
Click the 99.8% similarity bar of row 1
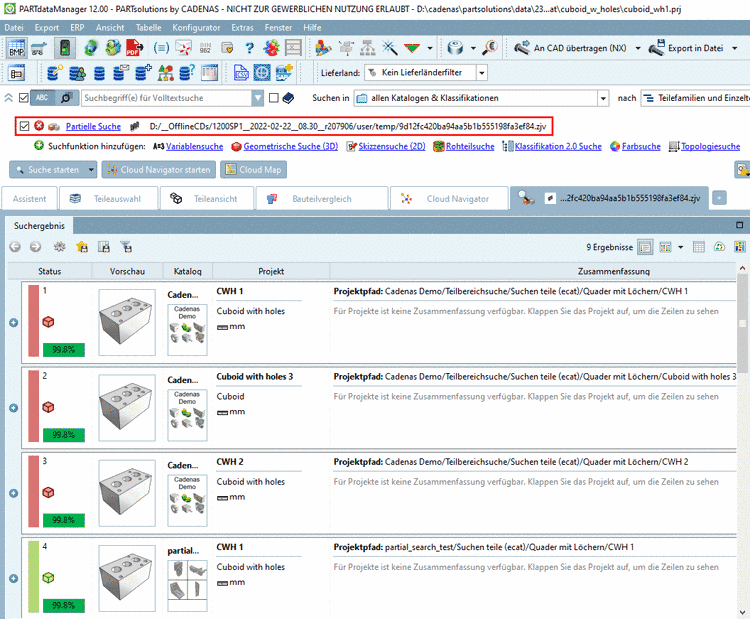(64, 350)
